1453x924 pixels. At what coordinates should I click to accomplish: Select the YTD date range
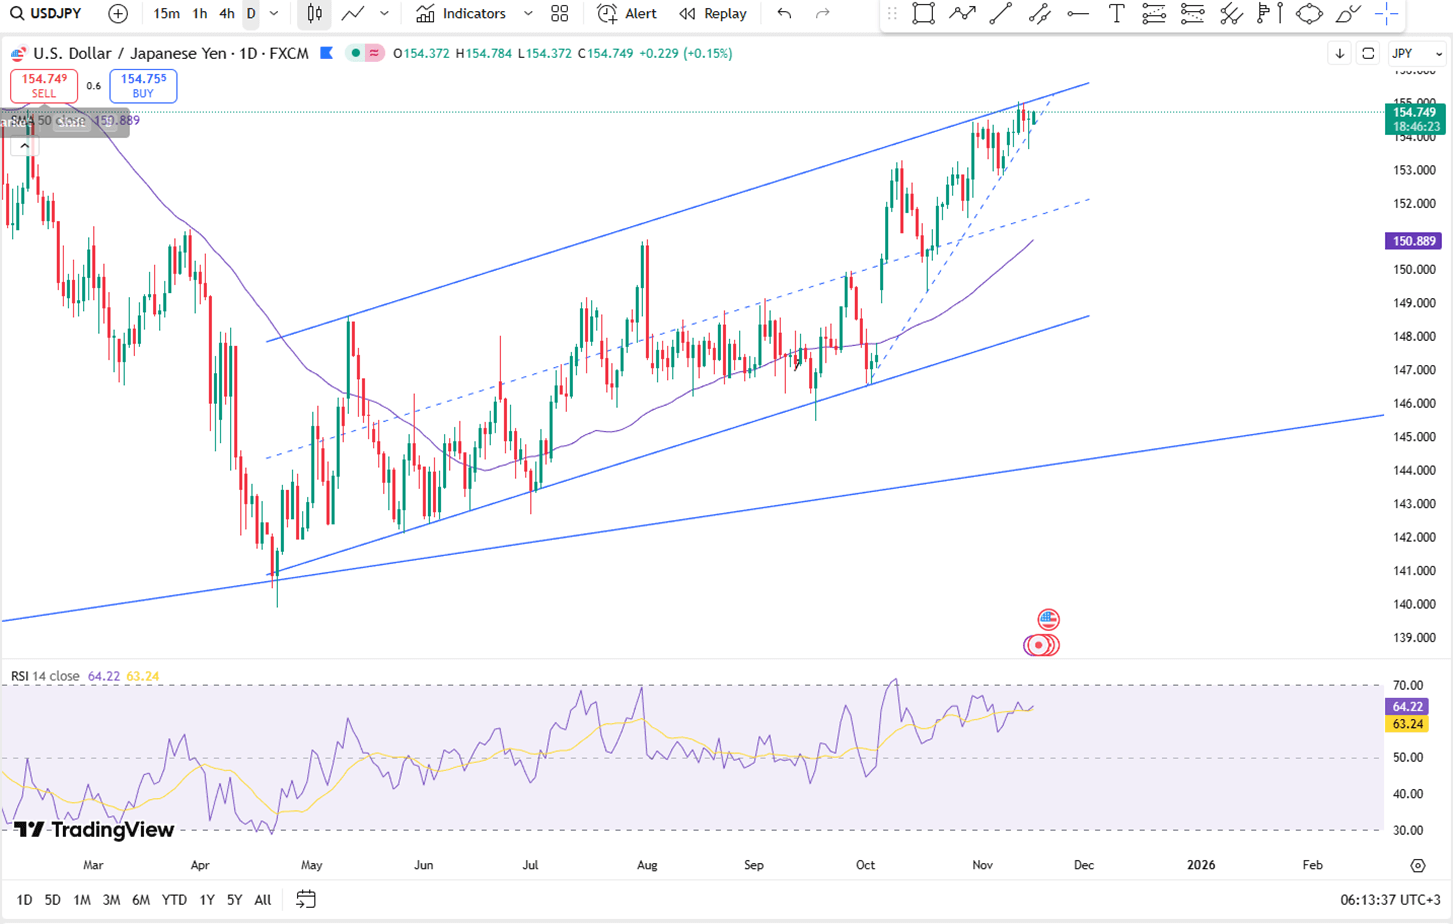[x=174, y=900]
